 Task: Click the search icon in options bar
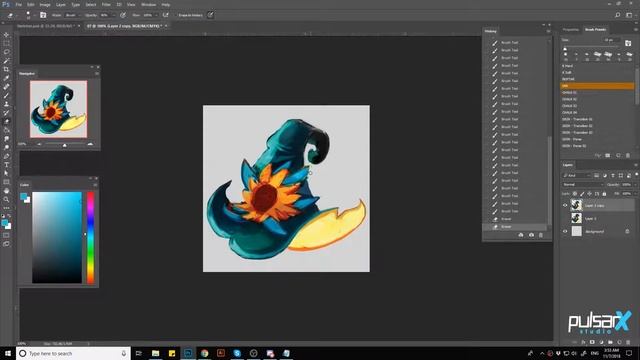click(x=618, y=15)
